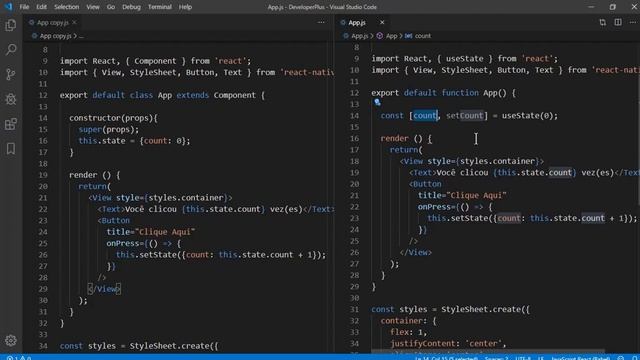Click 'super(props);' in left editor

(109, 129)
